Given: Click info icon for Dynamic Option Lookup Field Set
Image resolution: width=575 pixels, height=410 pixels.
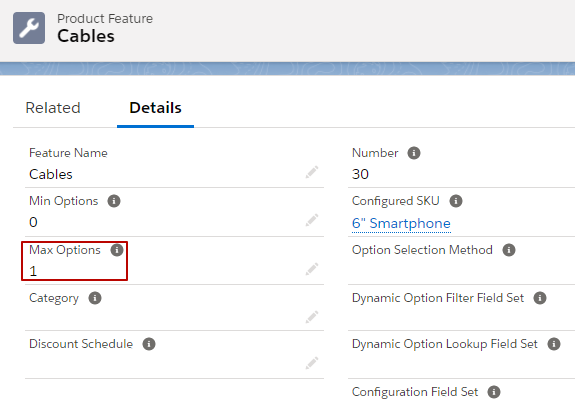Looking at the screenshot, I should click(x=554, y=344).
